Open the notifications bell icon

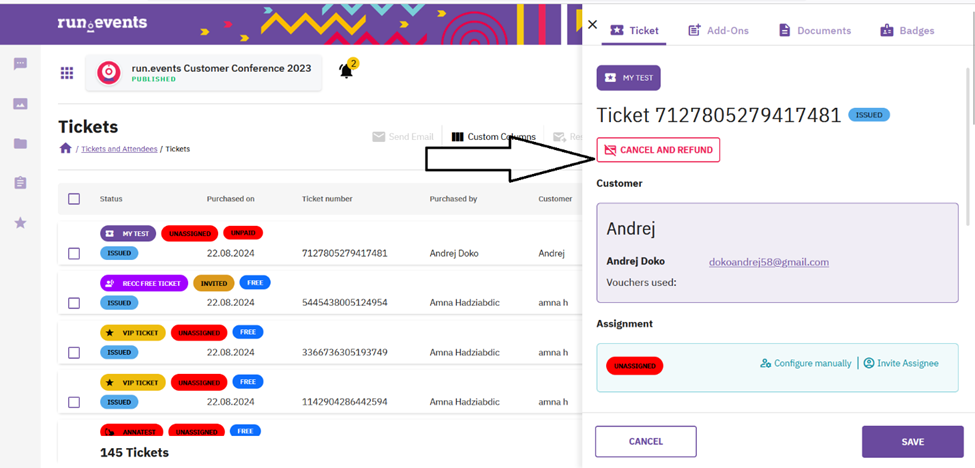pos(346,71)
